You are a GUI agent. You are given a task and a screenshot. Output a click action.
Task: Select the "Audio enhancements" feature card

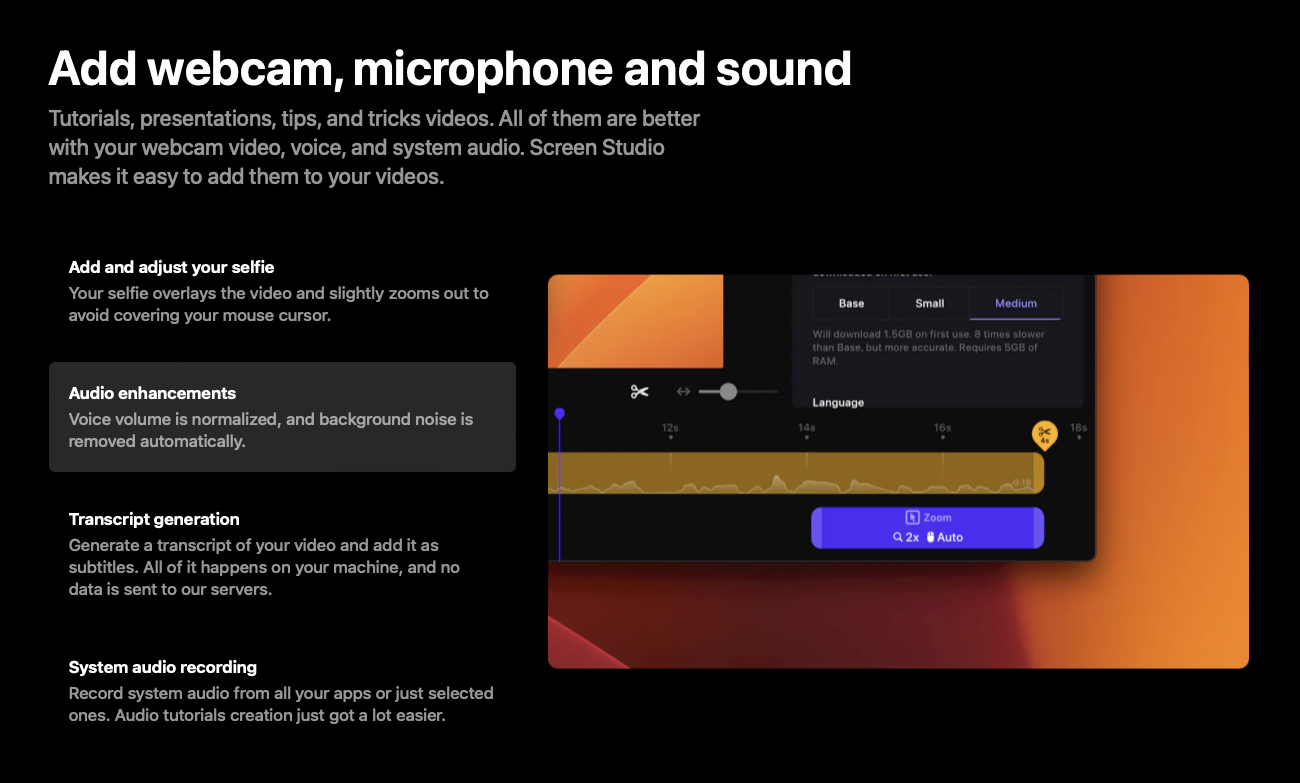[282, 417]
